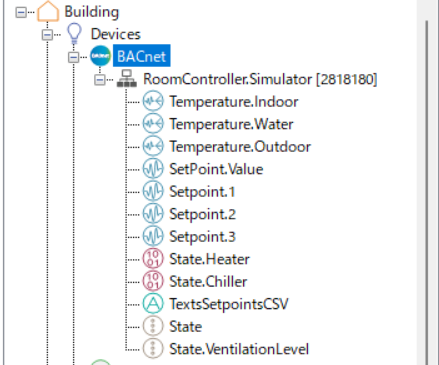Select the Temperature.Water item
This screenshot has height=365, width=439.
click(x=231, y=124)
